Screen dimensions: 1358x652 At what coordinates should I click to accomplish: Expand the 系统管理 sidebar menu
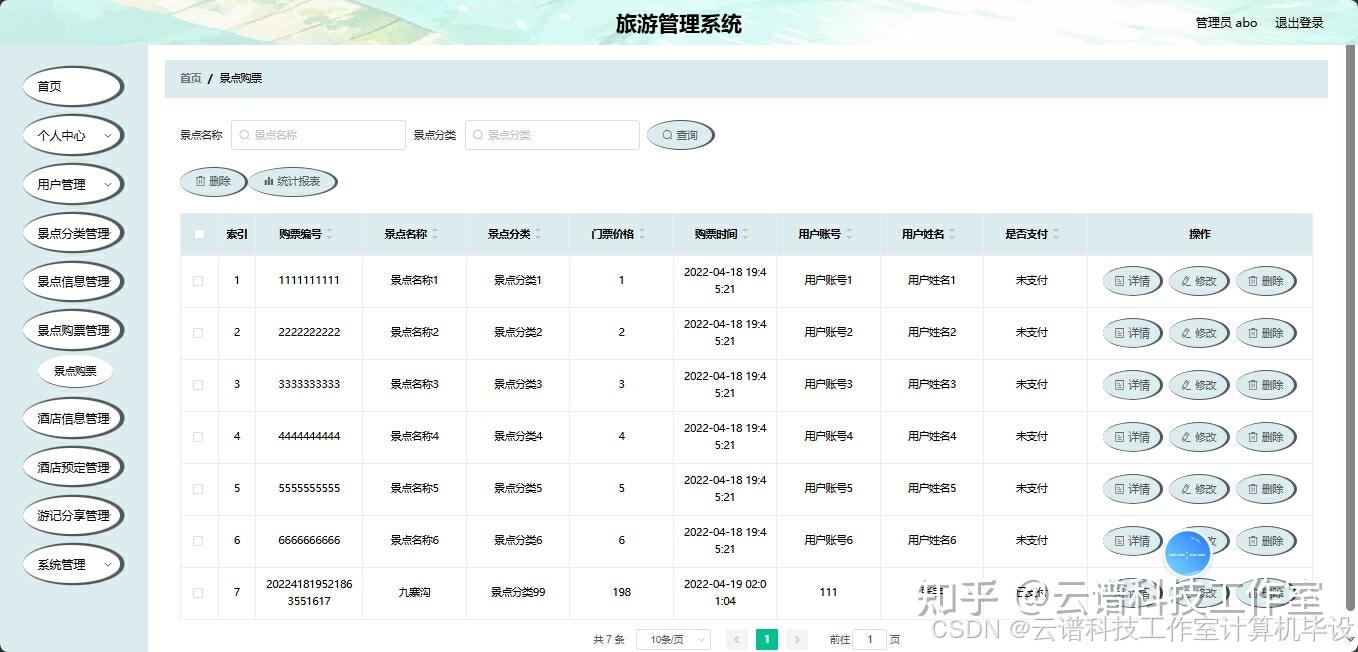click(72, 564)
